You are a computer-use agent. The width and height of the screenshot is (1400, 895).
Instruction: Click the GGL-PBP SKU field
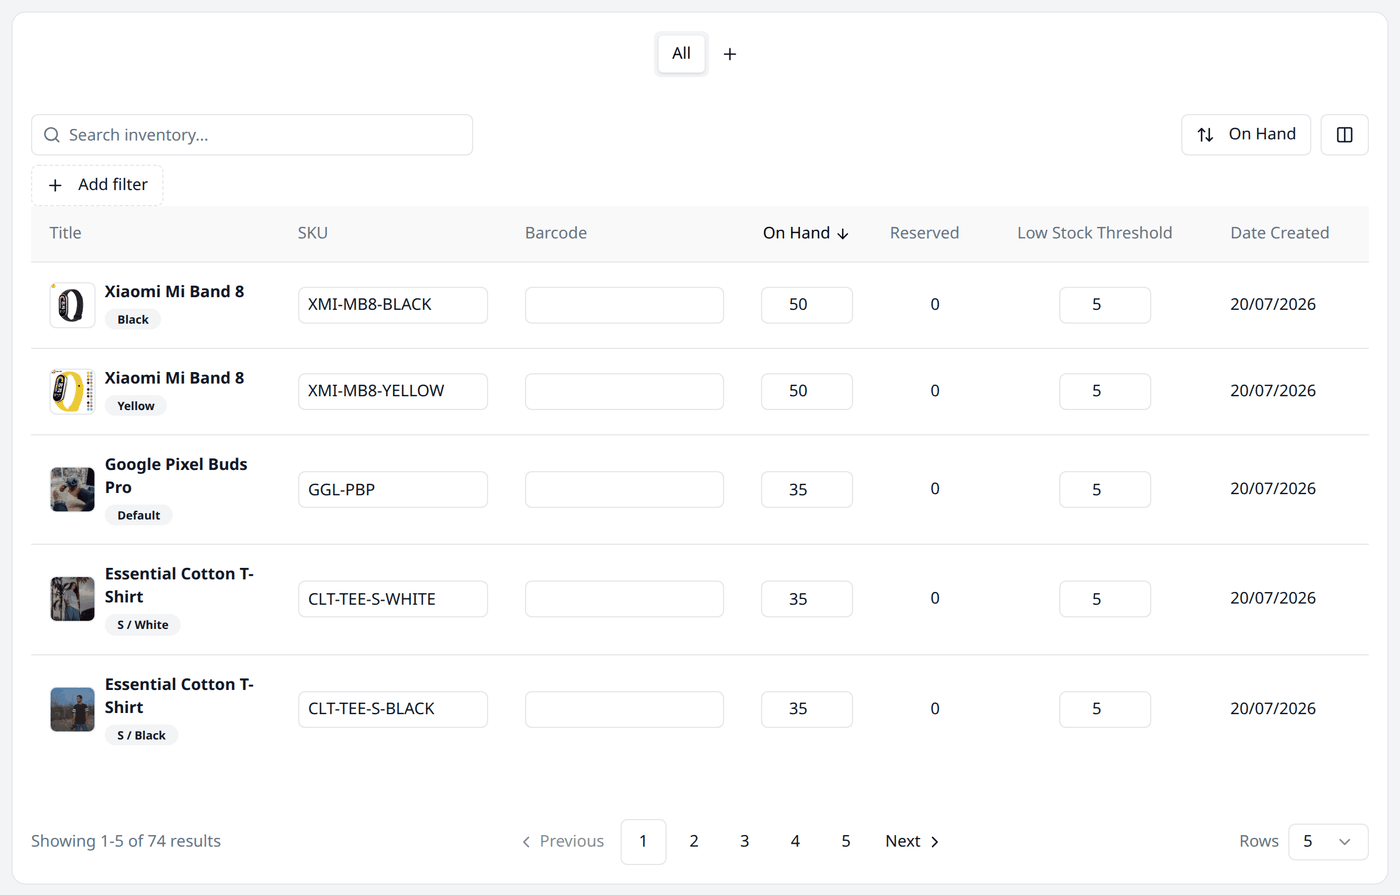393,490
